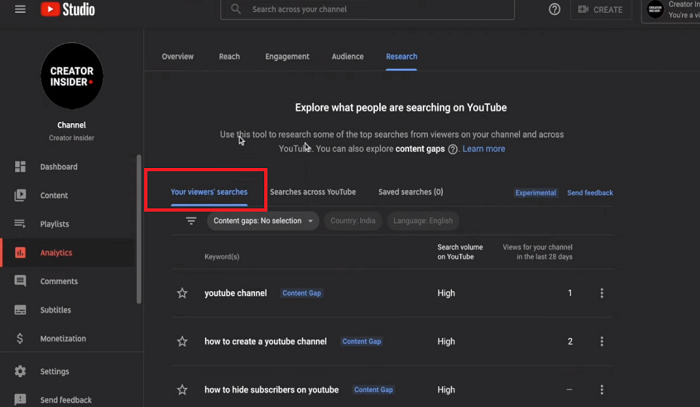Open Comments from the sidebar

click(58, 282)
